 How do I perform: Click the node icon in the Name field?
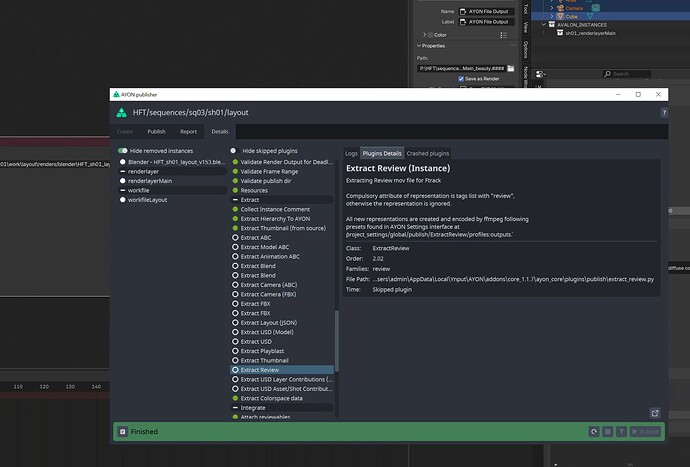pyautogui.click(x=463, y=11)
